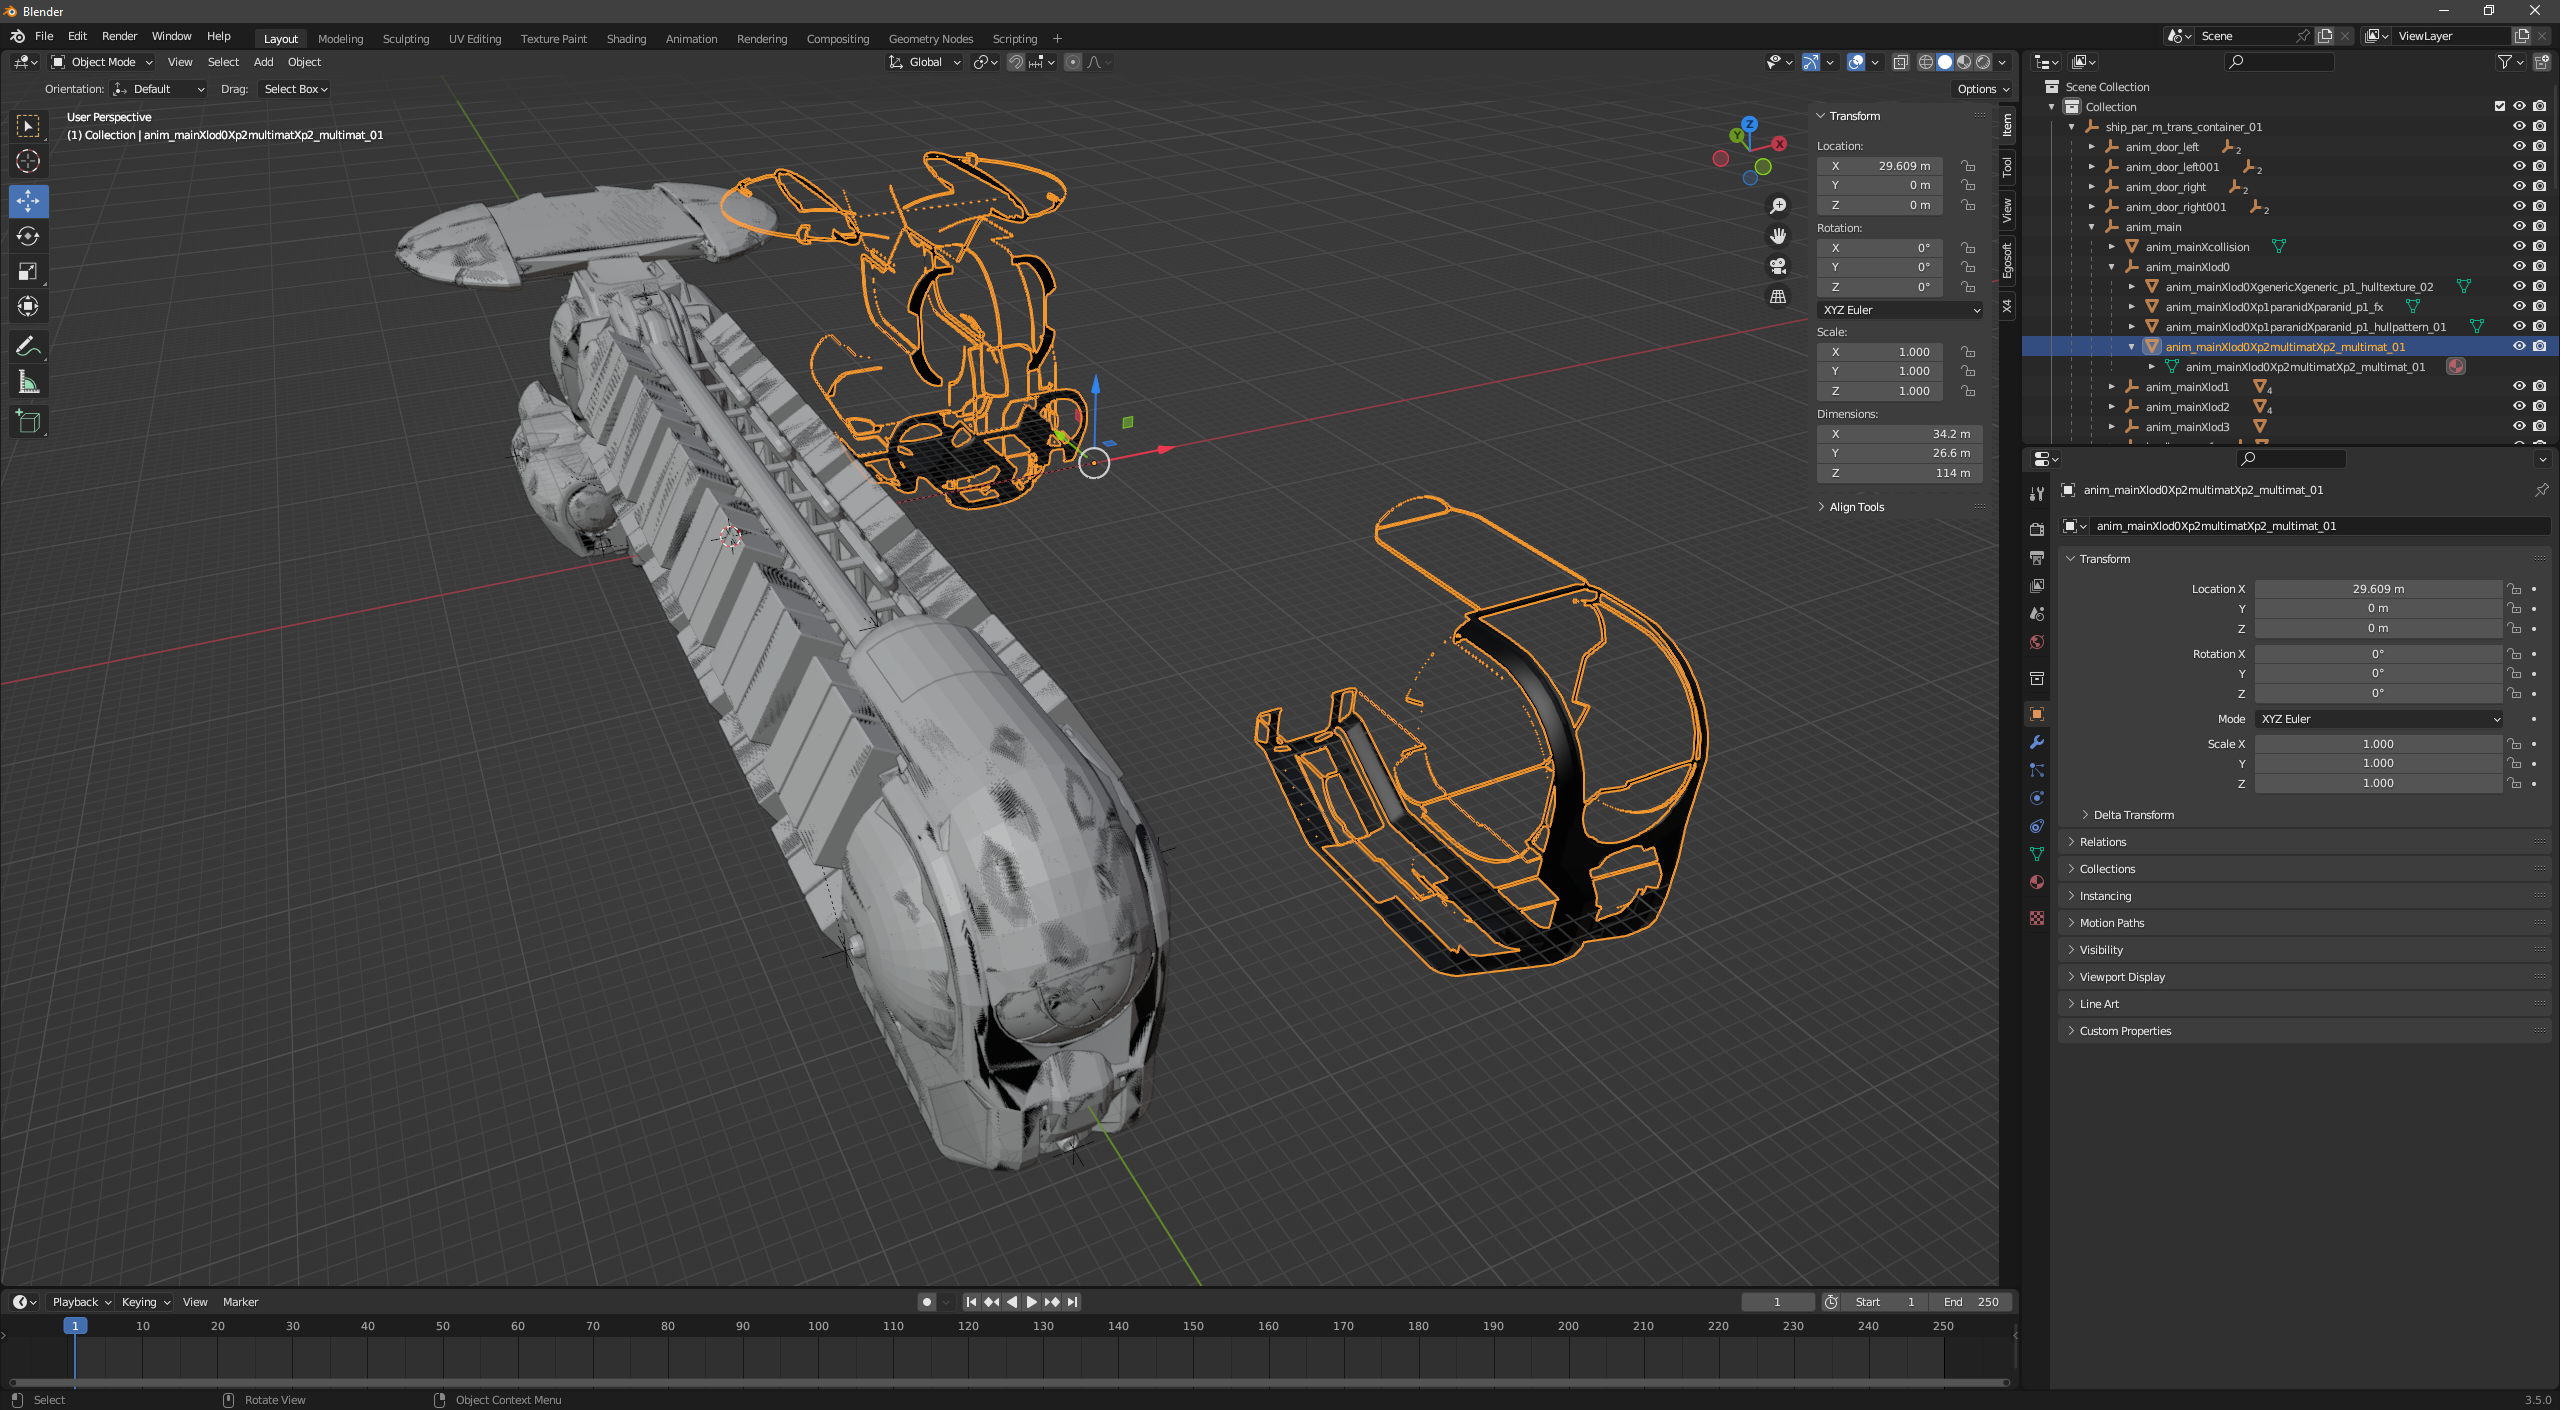Image resolution: width=2560 pixels, height=1410 pixels.
Task: Select the 3D Cursor tool
Action: pos(28,161)
